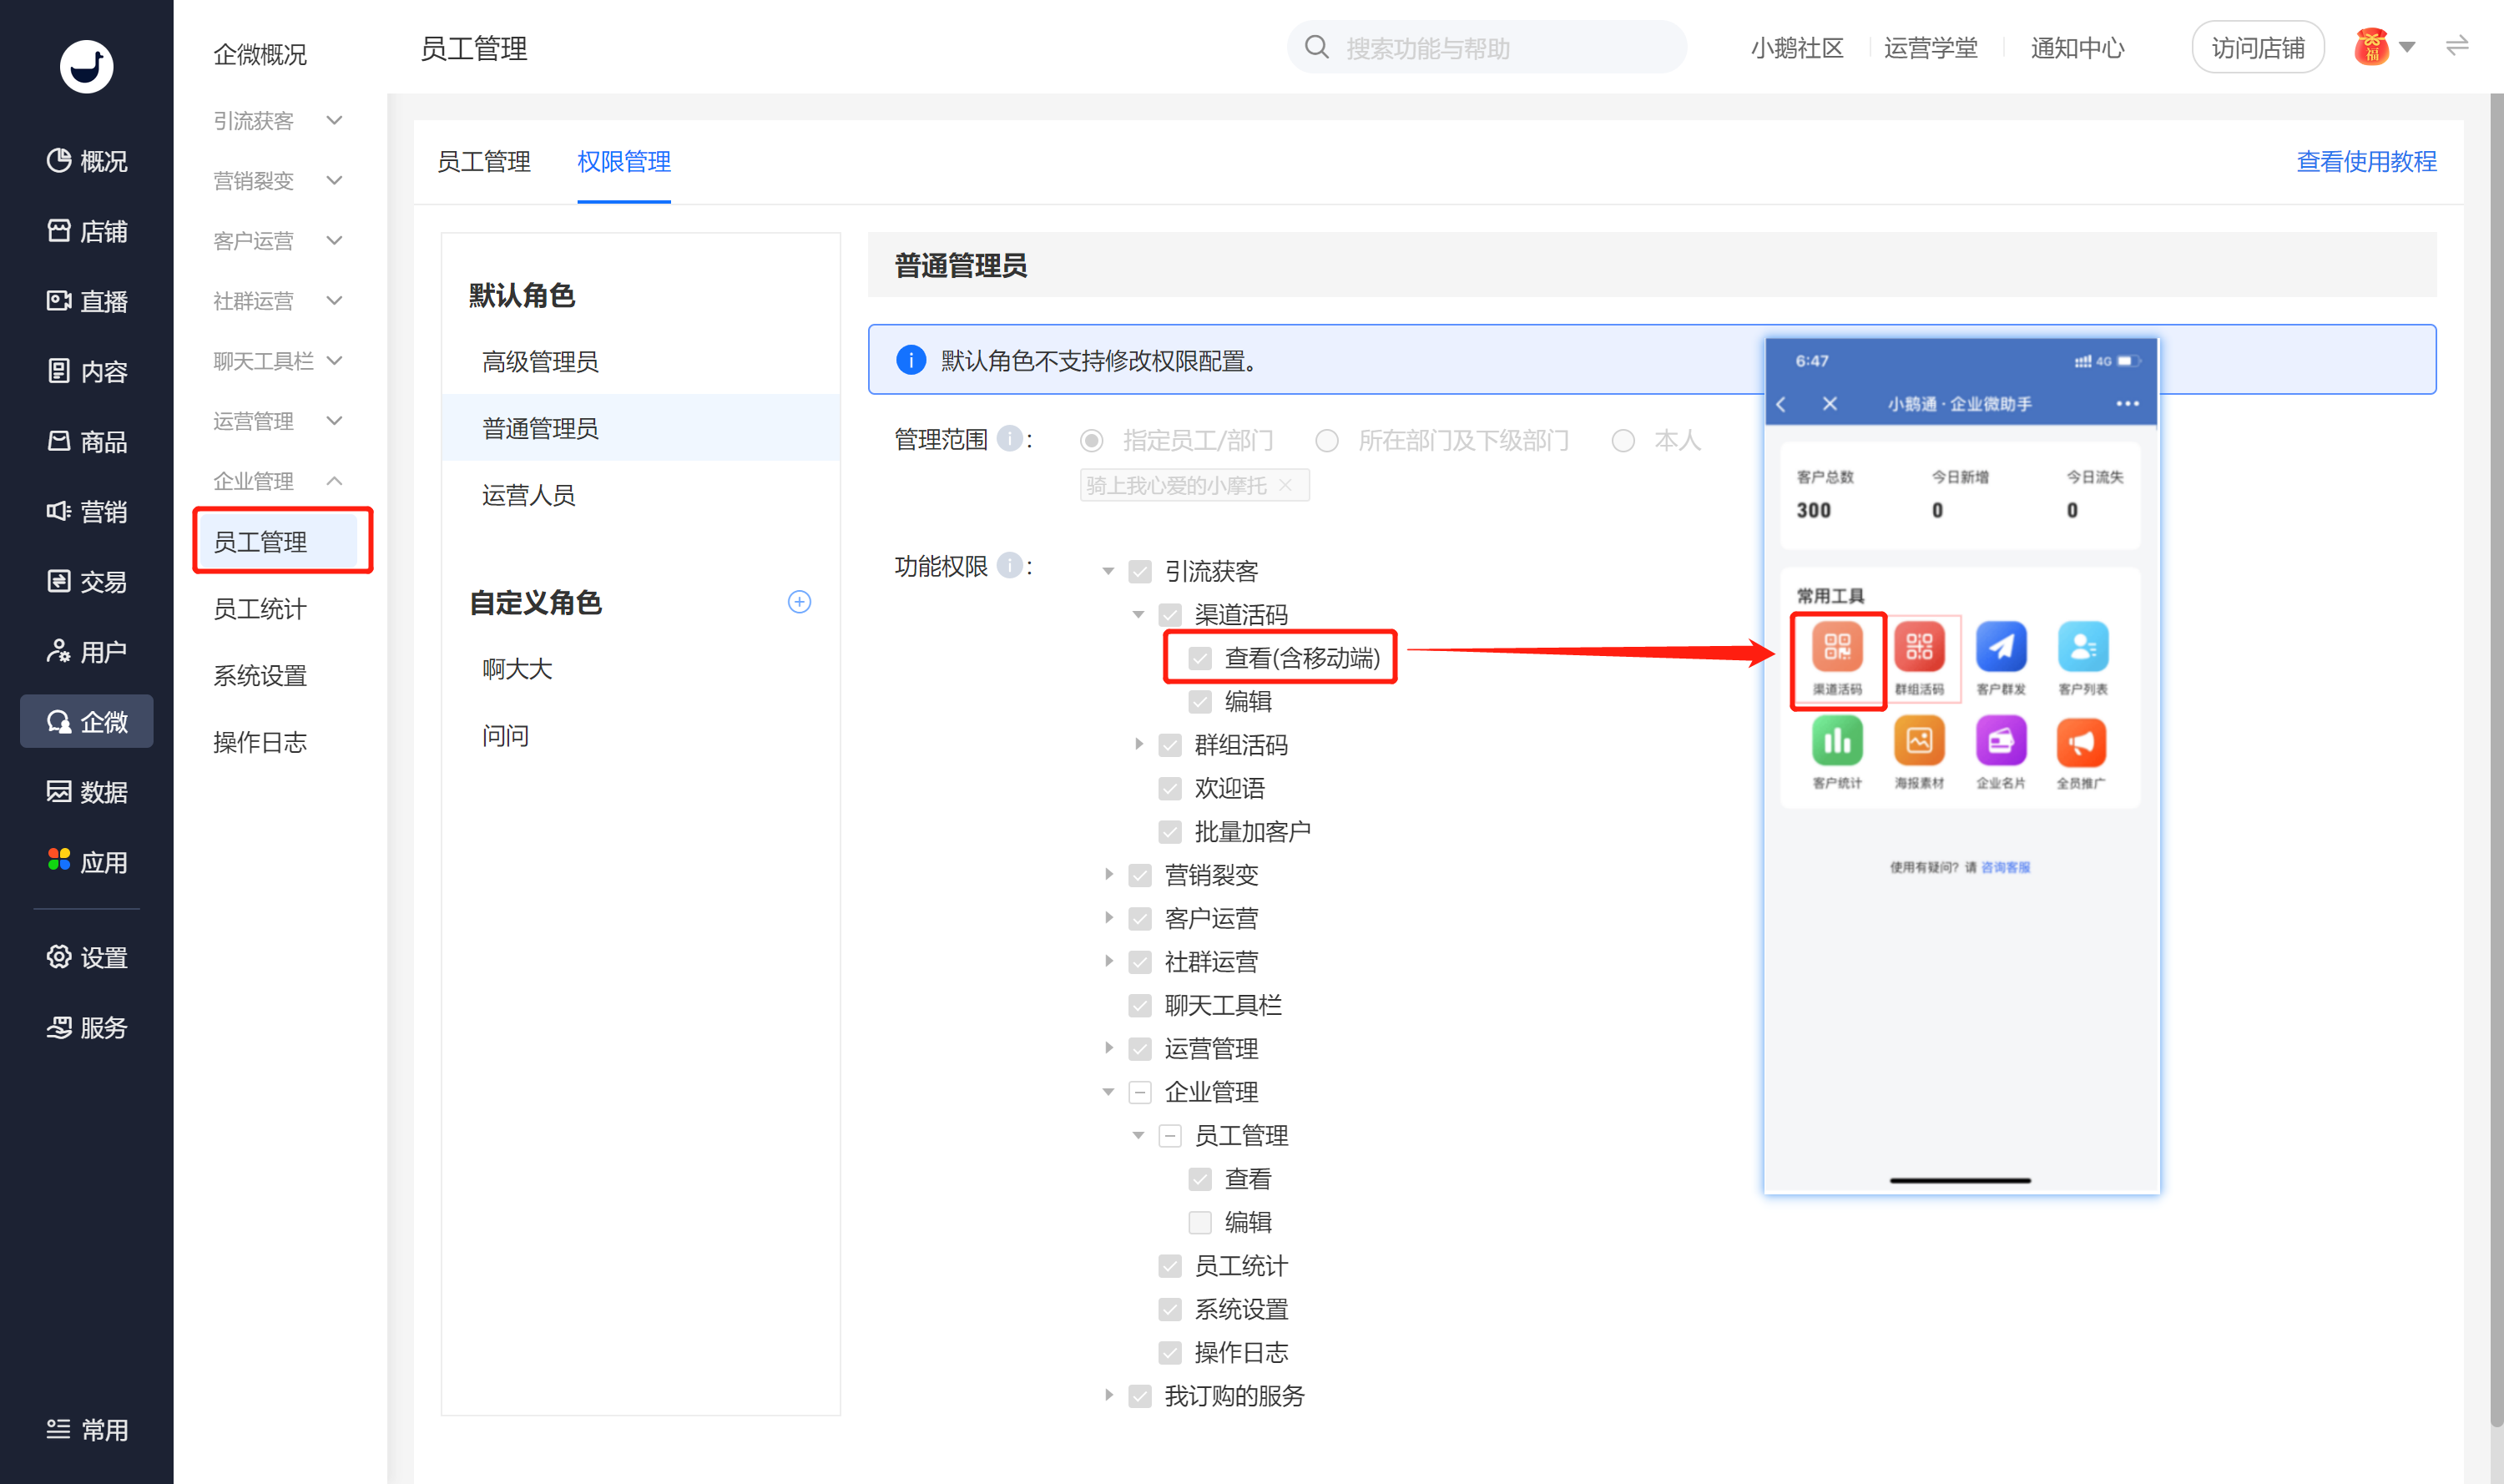Open the 营销 marketing section

click(87, 511)
